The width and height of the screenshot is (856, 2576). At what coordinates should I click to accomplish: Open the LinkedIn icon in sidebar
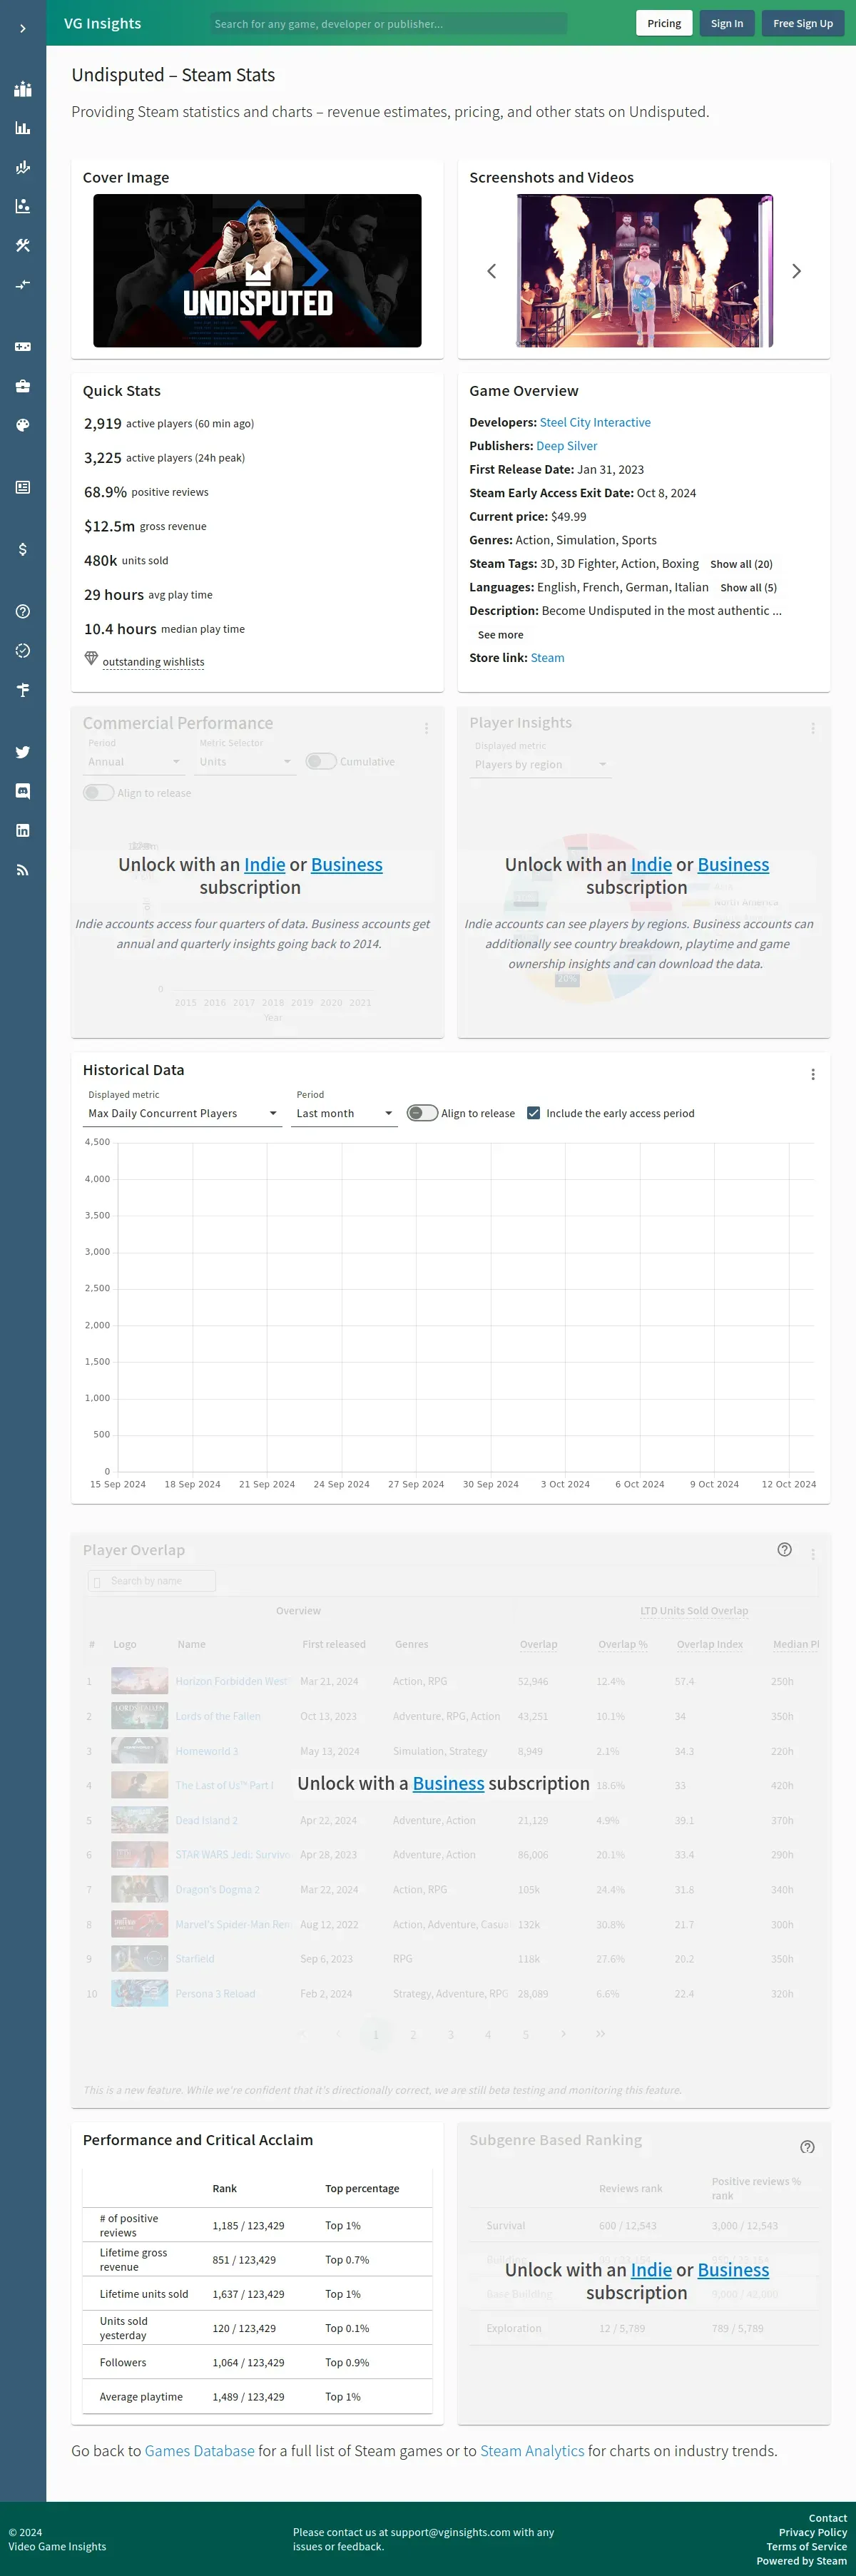click(23, 830)
